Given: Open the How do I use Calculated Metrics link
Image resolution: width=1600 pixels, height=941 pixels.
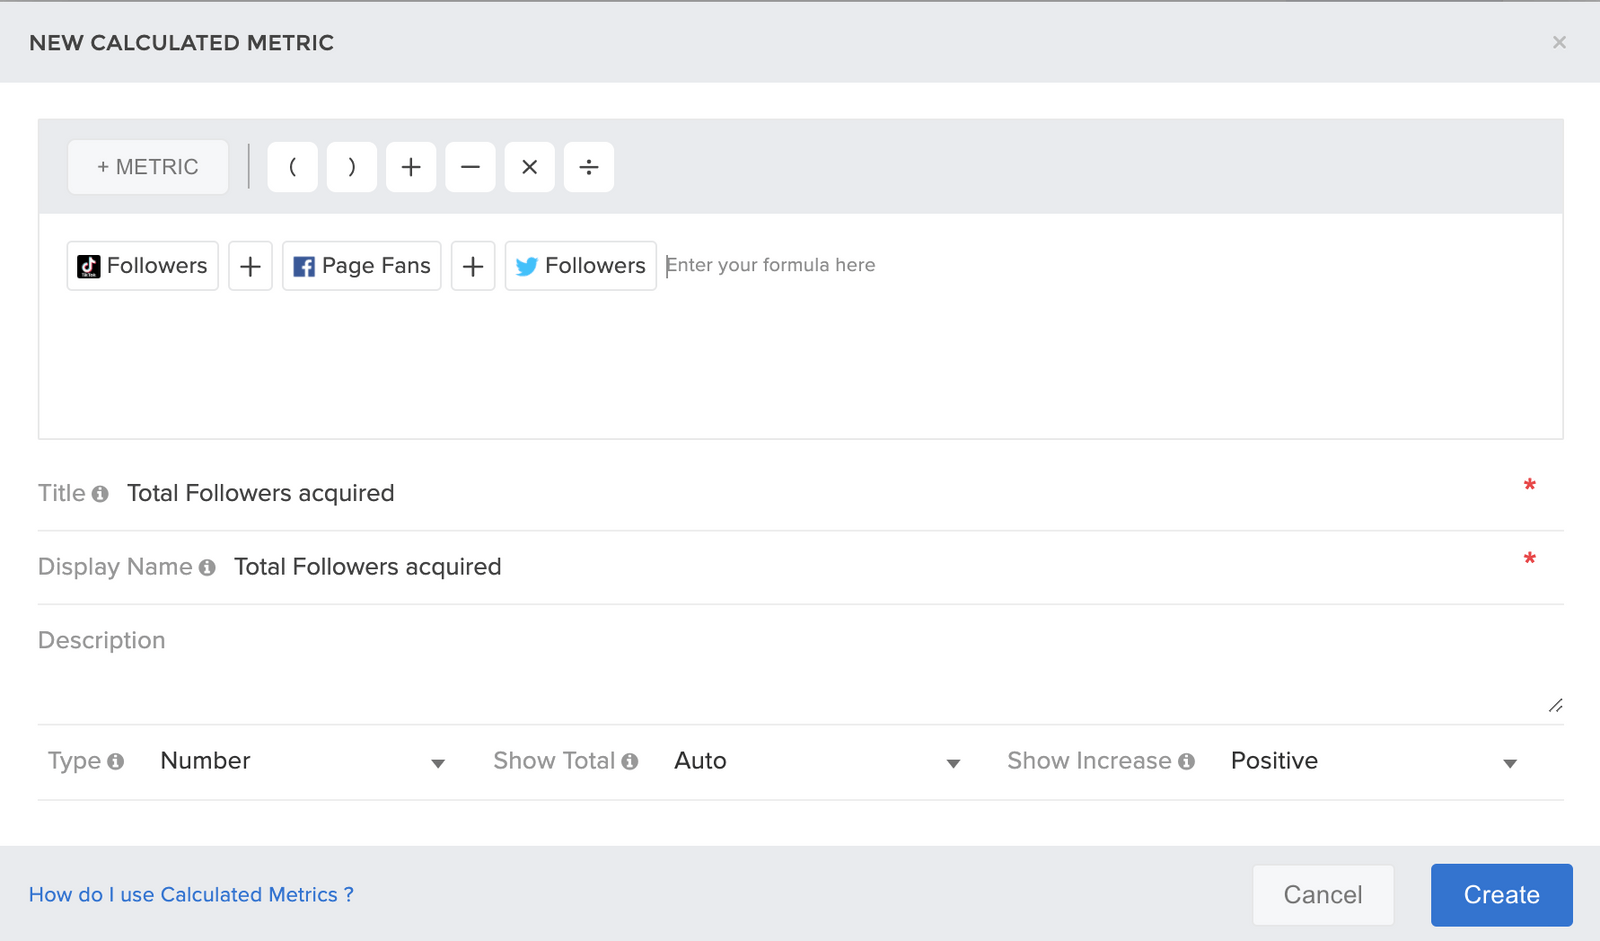Looking at the screenshot, I should coord(190,894).
